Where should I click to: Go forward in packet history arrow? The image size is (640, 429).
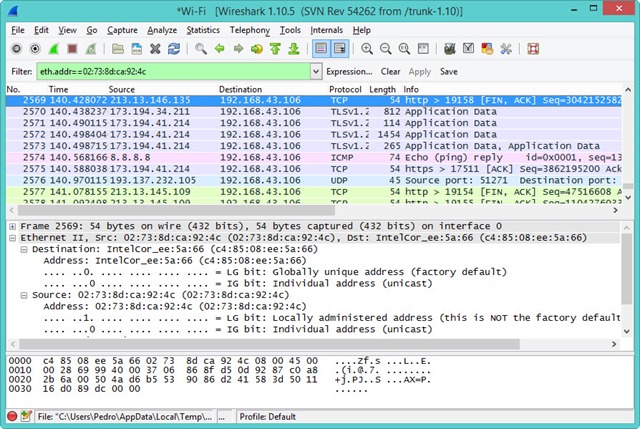238,49
